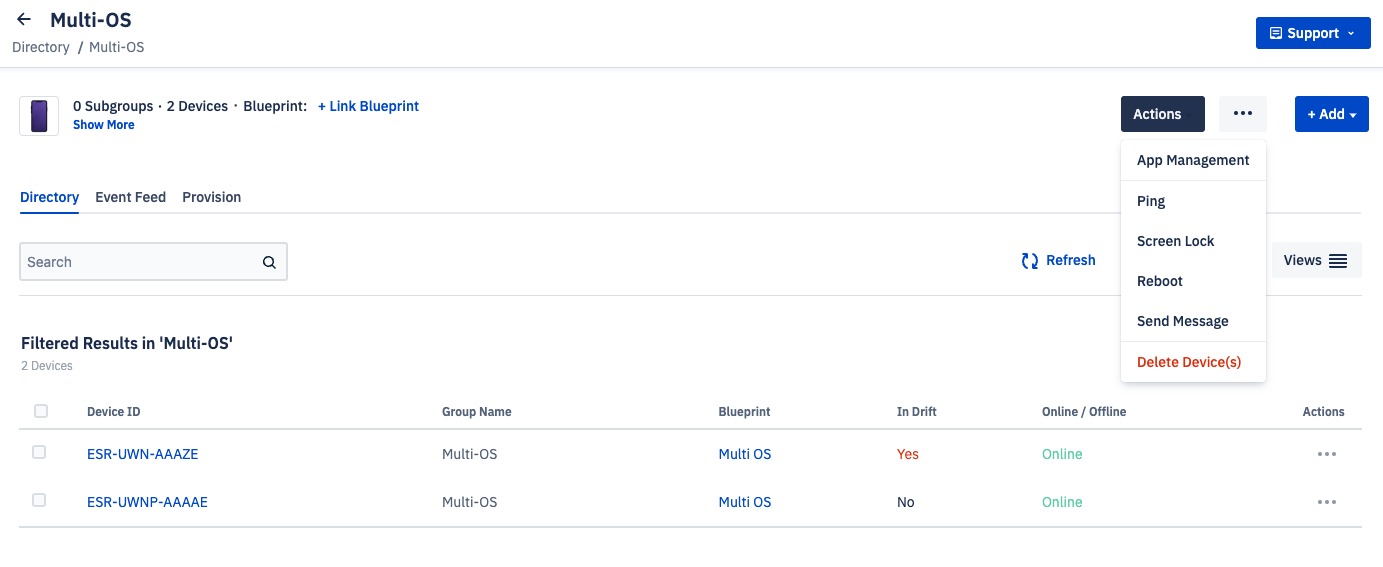
Task: Click the Group Name column header
Action: (477, 412)
